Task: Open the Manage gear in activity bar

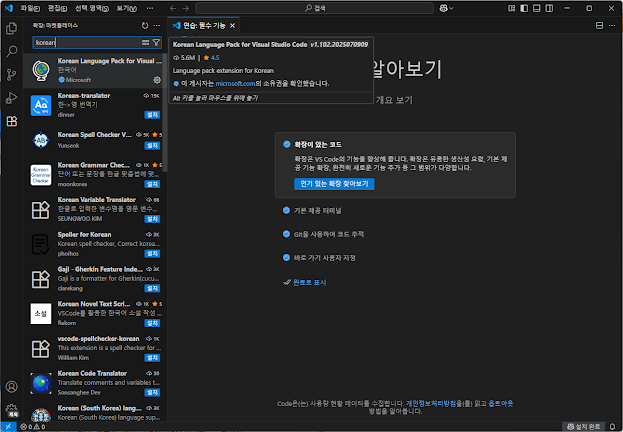Action: (x=12, y=410)
